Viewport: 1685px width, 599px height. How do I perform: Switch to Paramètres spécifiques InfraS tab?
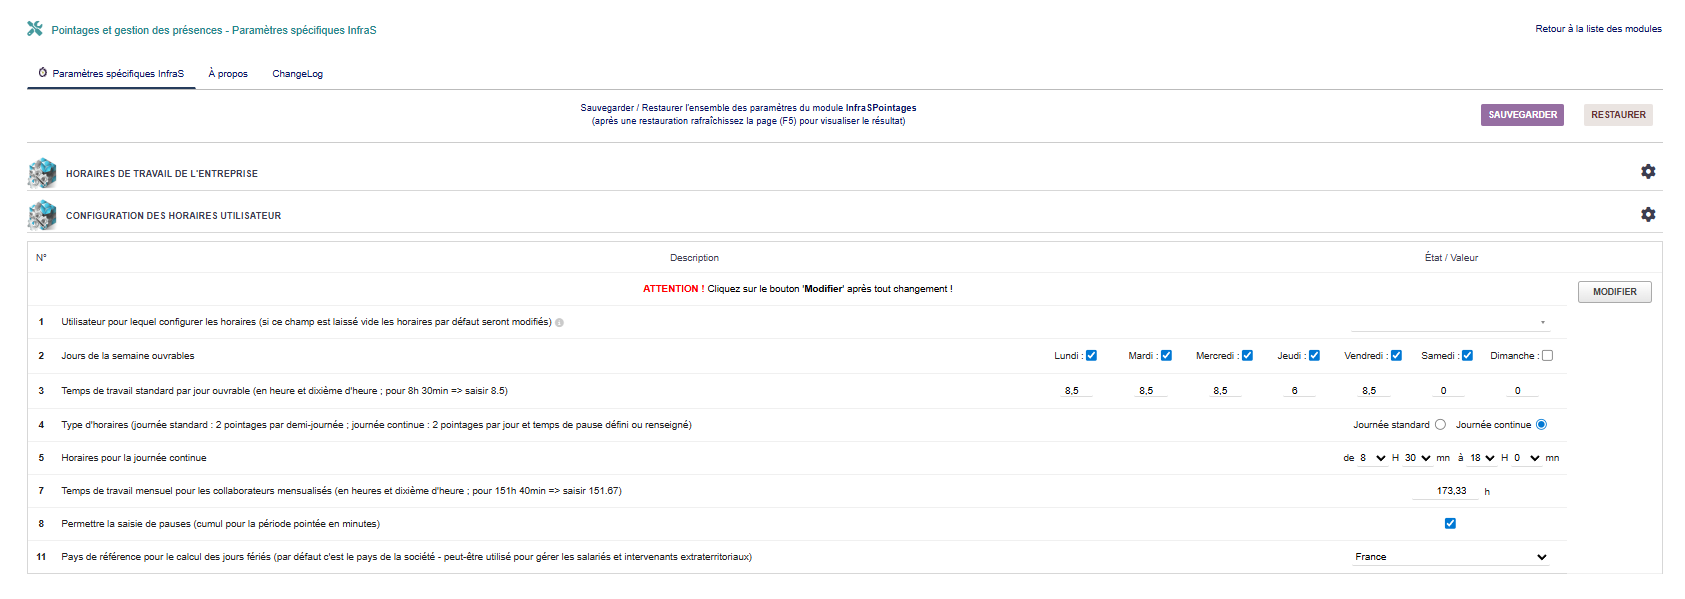[111, 73]
